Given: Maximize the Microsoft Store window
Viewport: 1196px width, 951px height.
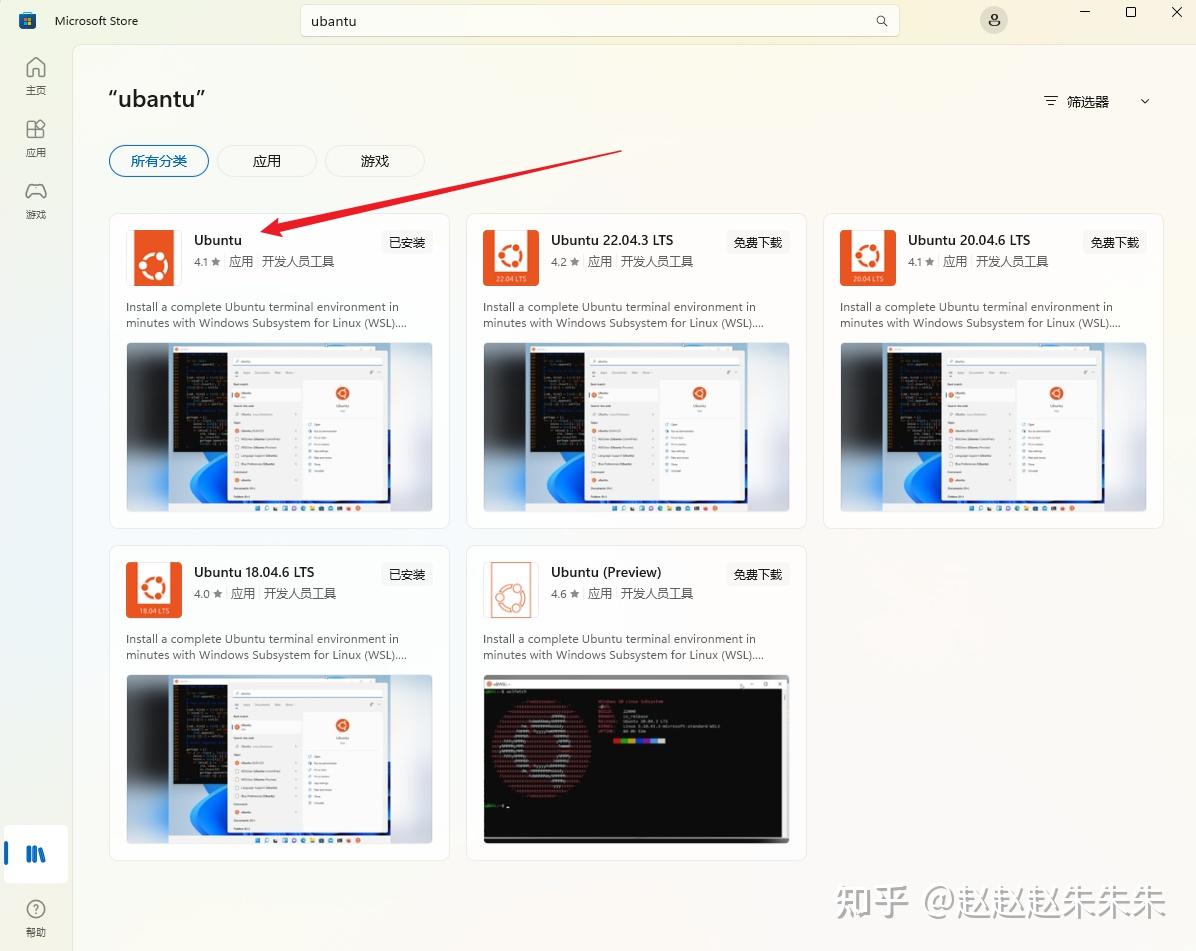Looking at the screenshot, I should coord(1131,12).
